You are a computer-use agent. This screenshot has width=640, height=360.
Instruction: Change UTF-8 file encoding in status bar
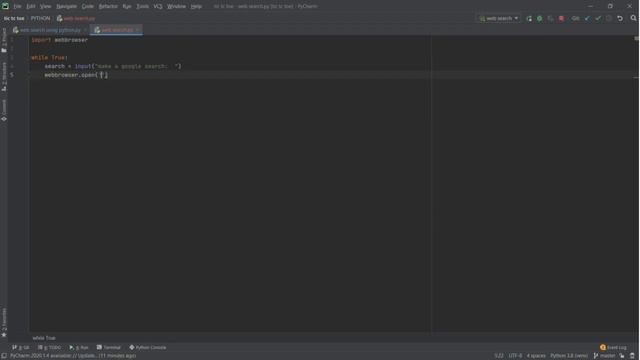pyautogui.click(x=515, y=356)
